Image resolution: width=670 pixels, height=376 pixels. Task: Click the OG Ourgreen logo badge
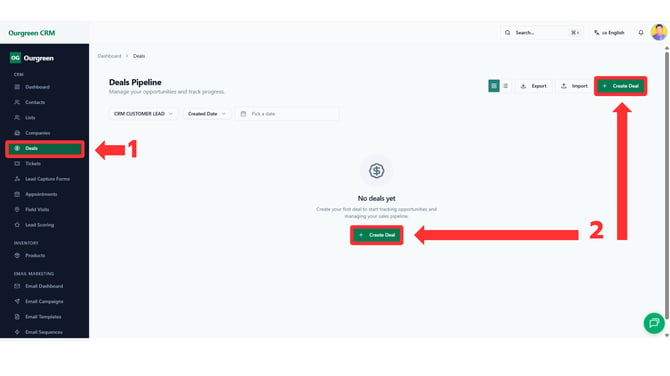15,58
